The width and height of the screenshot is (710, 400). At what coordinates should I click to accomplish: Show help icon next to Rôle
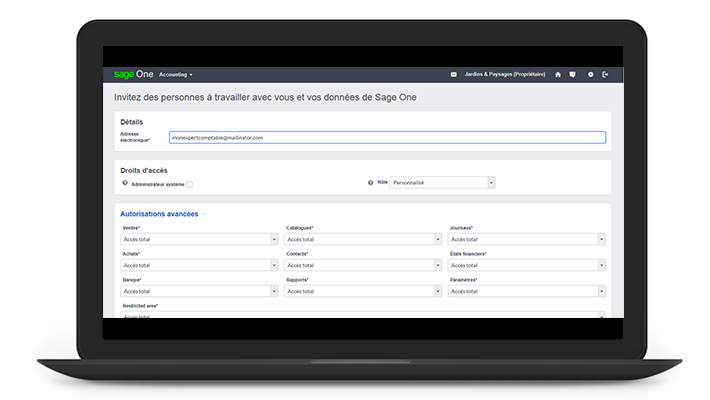coord(370,183)
